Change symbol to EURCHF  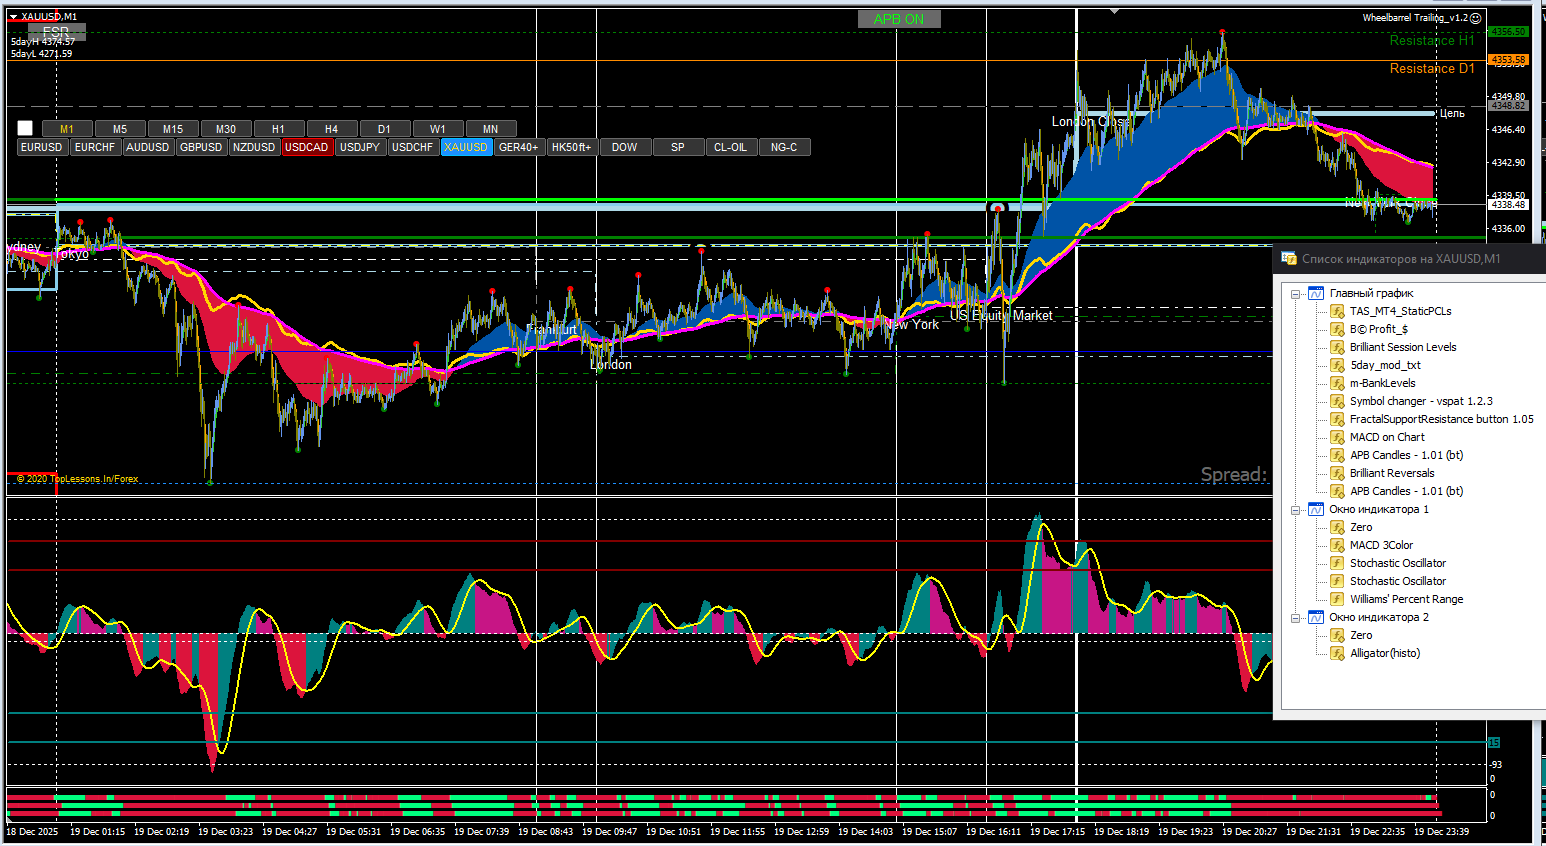tap(95, 147)
